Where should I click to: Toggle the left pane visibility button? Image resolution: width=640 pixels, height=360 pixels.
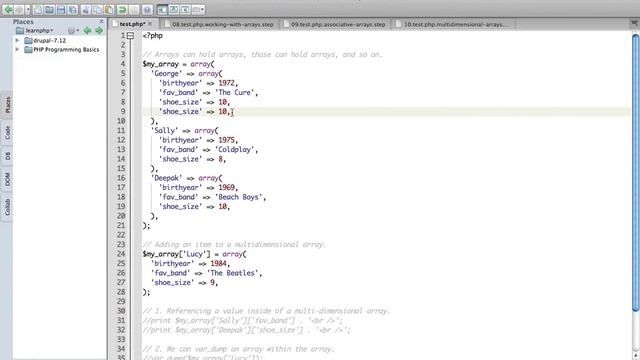click(x=162, y=9)
